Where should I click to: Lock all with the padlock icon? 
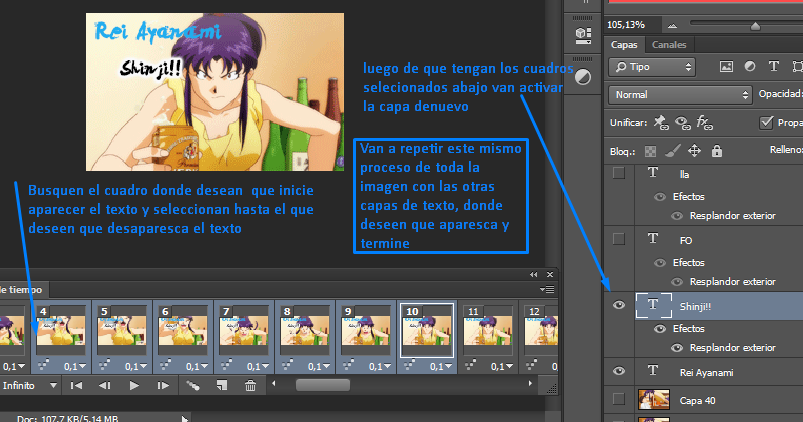pos(716,151)
